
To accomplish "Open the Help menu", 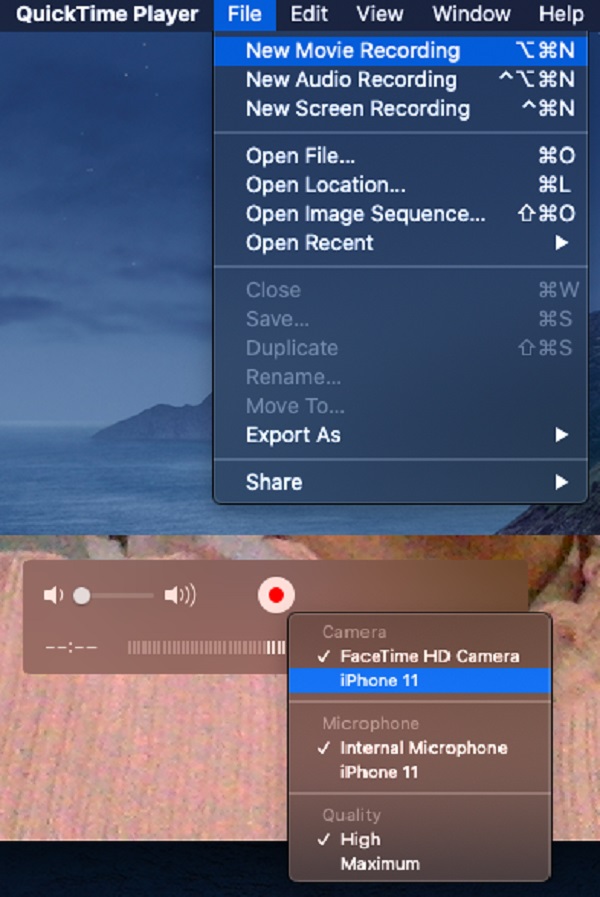I will [x=561, y=14].
